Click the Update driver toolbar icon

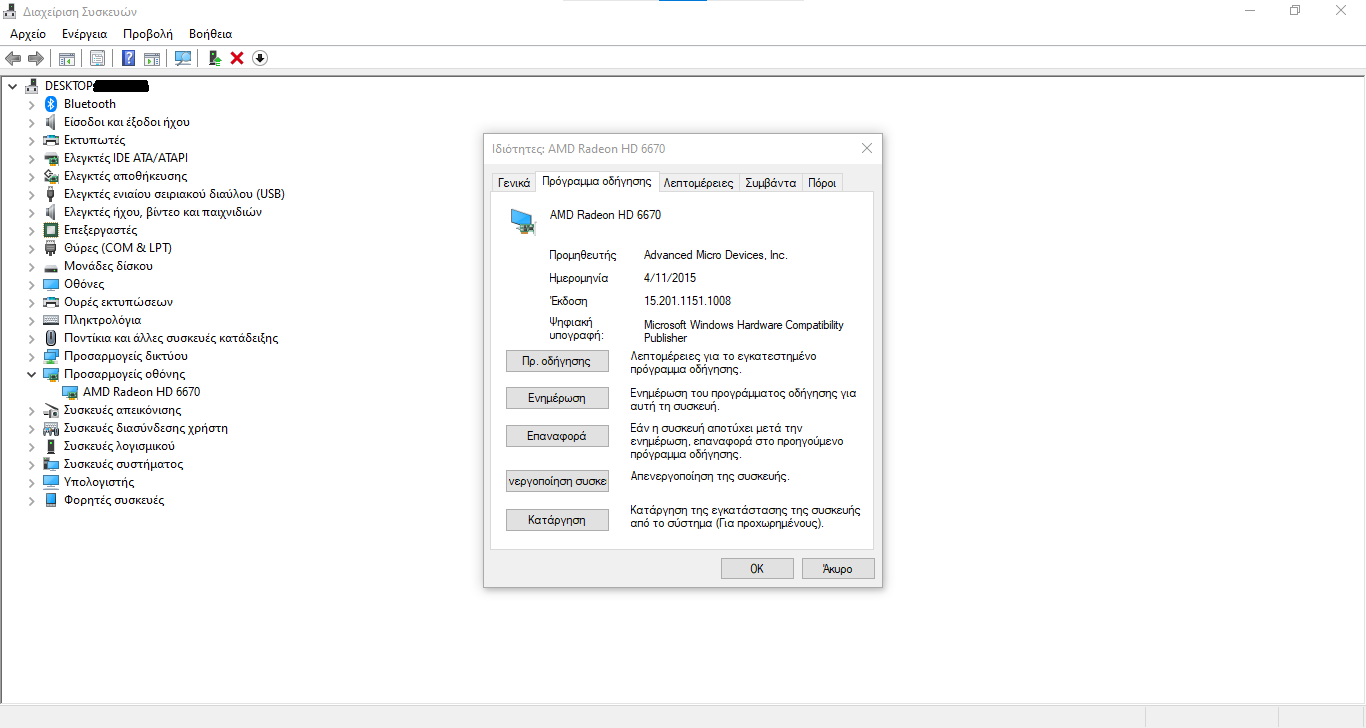point(214,58)
